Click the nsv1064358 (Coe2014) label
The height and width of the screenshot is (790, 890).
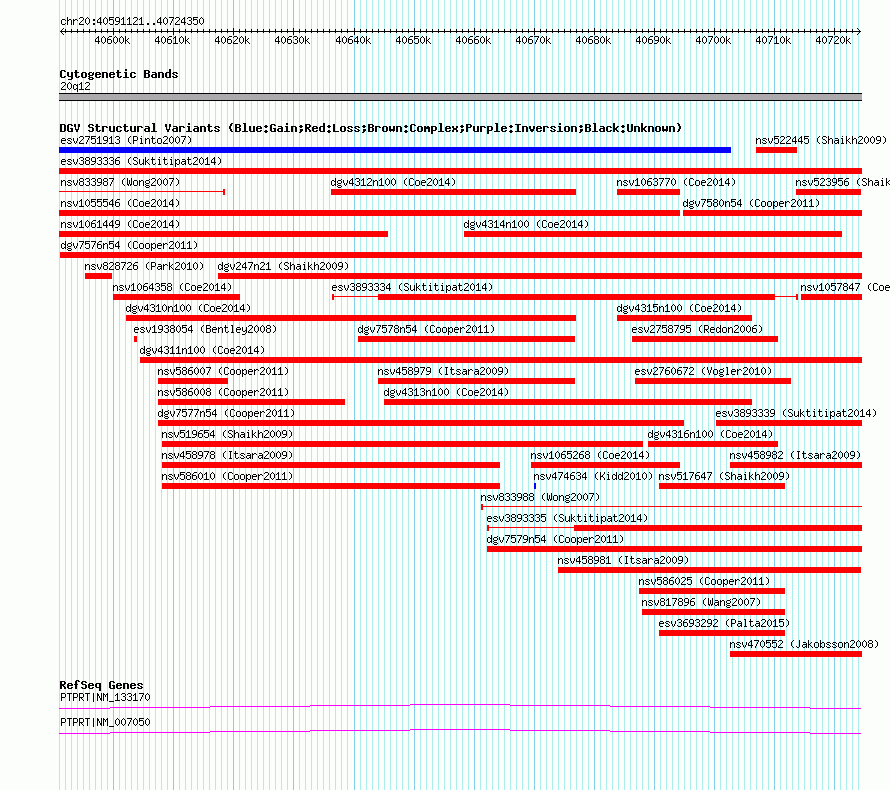click(x=172, y=287)
